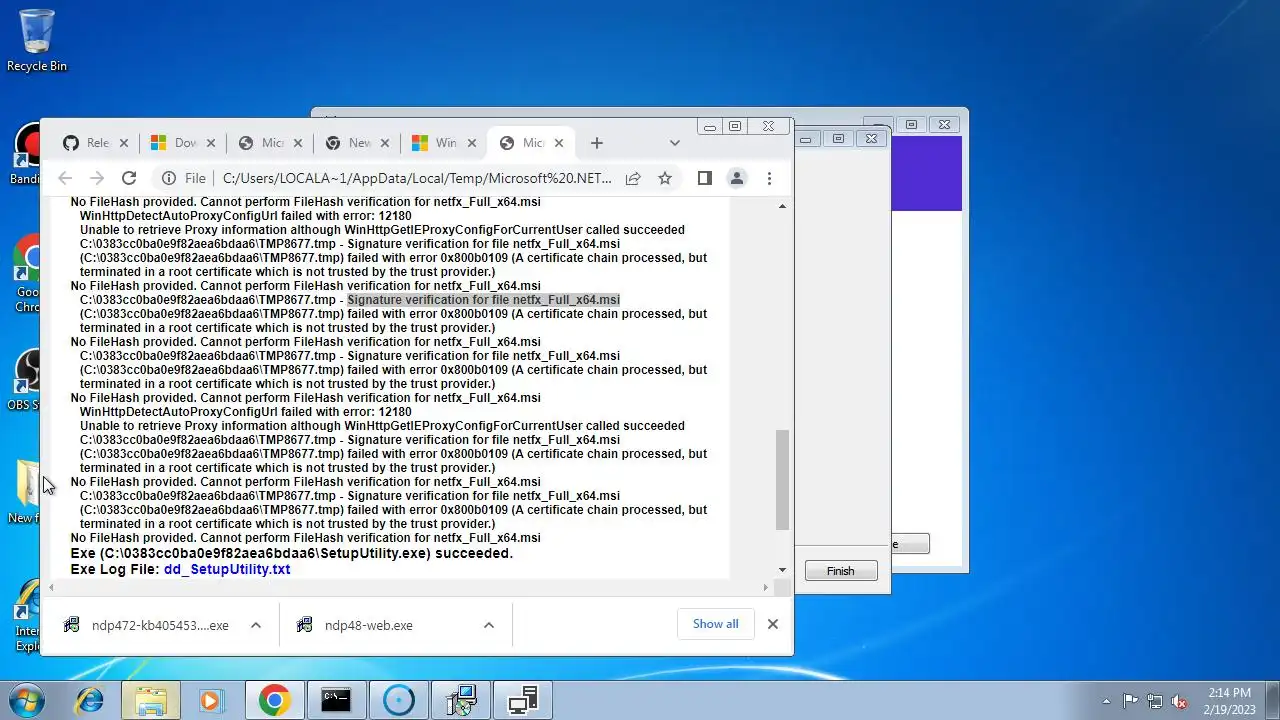Open Command Prompt from taskbar

(x=336, y=700)
